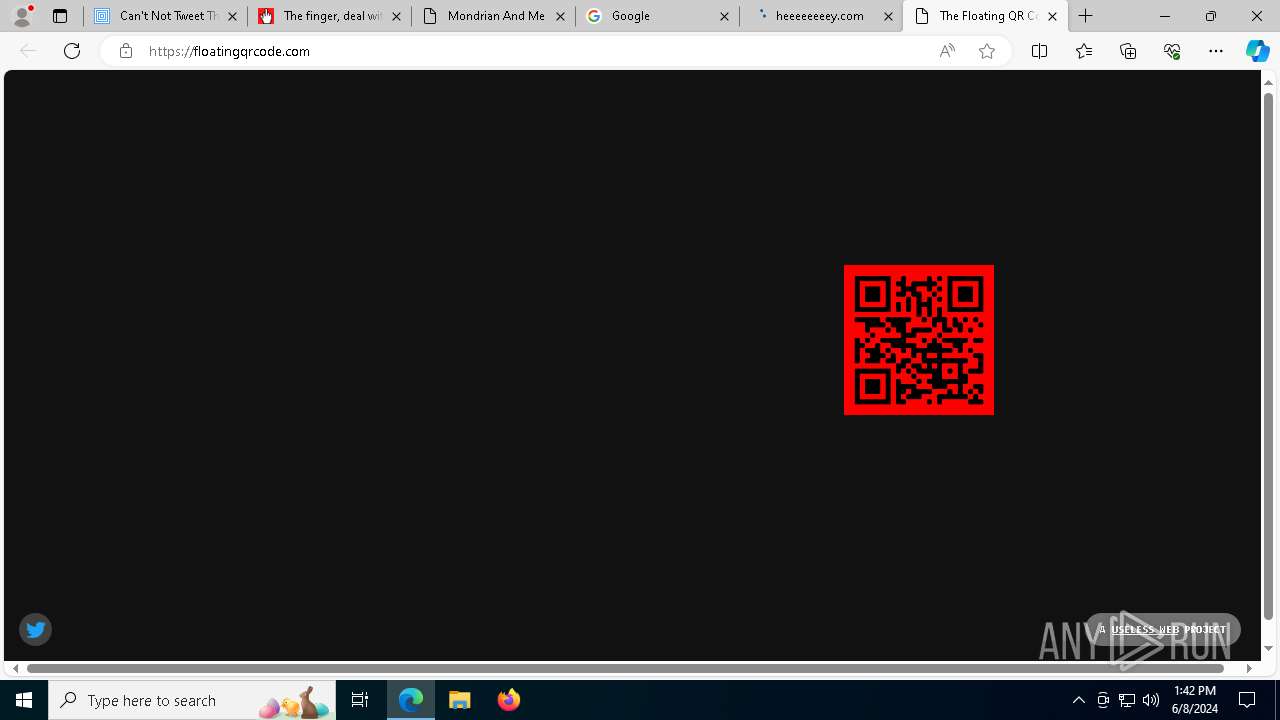The height and width of the screenshot is (720, 1280).
Task: Open Copilot sidebar
Action: (x=1258, y=51)
